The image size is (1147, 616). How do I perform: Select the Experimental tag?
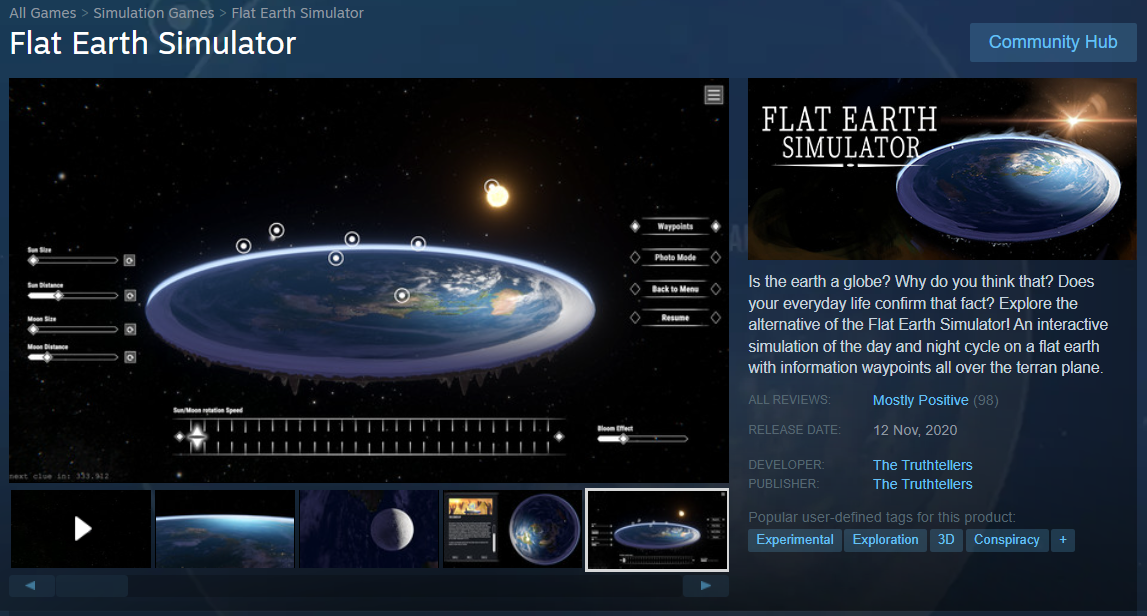pyautogui.click(x=794, y=540)
